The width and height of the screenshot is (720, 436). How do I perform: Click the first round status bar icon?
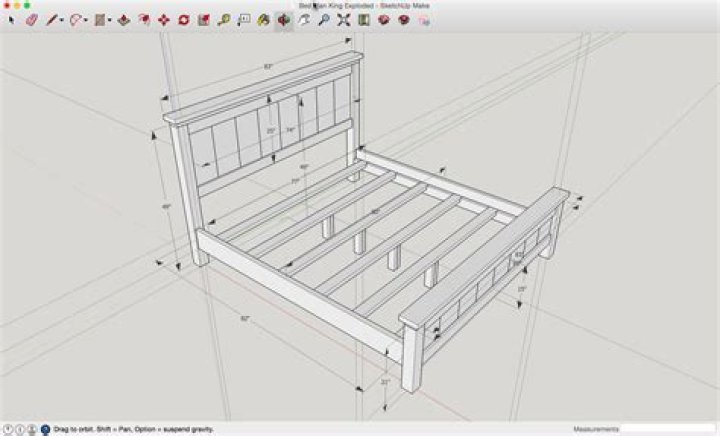click(x=8, y=430)
